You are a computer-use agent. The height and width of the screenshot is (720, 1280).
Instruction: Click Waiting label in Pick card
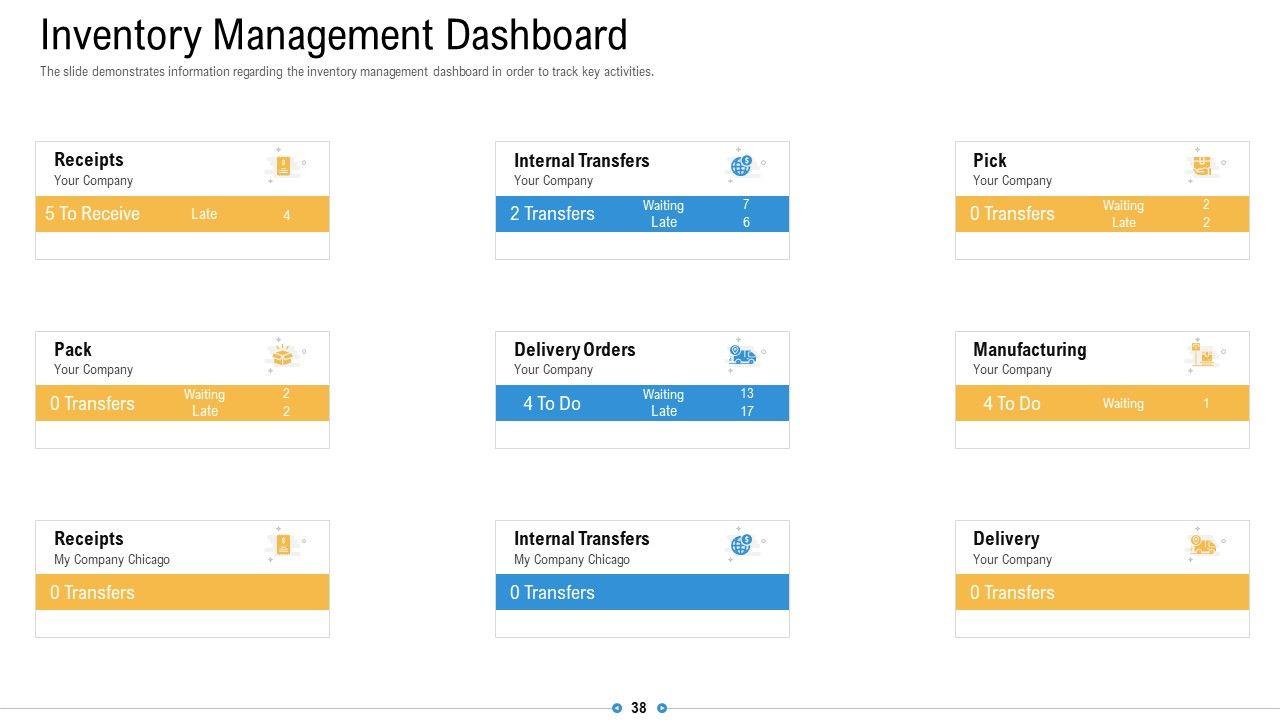(x=1123, y=206)
